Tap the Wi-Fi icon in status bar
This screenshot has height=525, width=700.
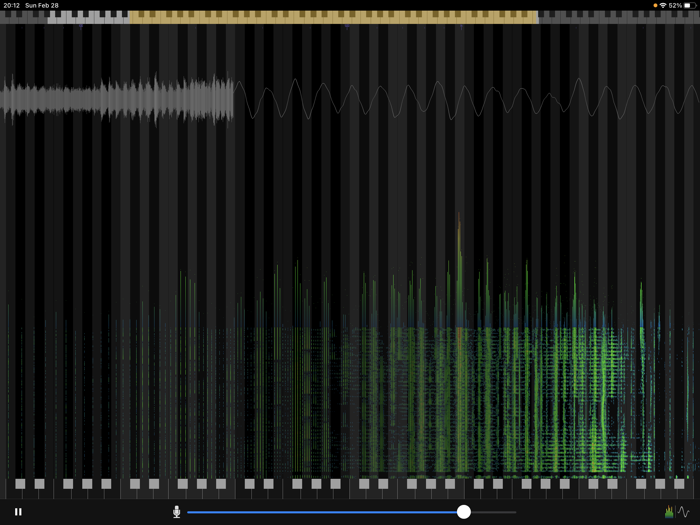(x=663, y=5)
